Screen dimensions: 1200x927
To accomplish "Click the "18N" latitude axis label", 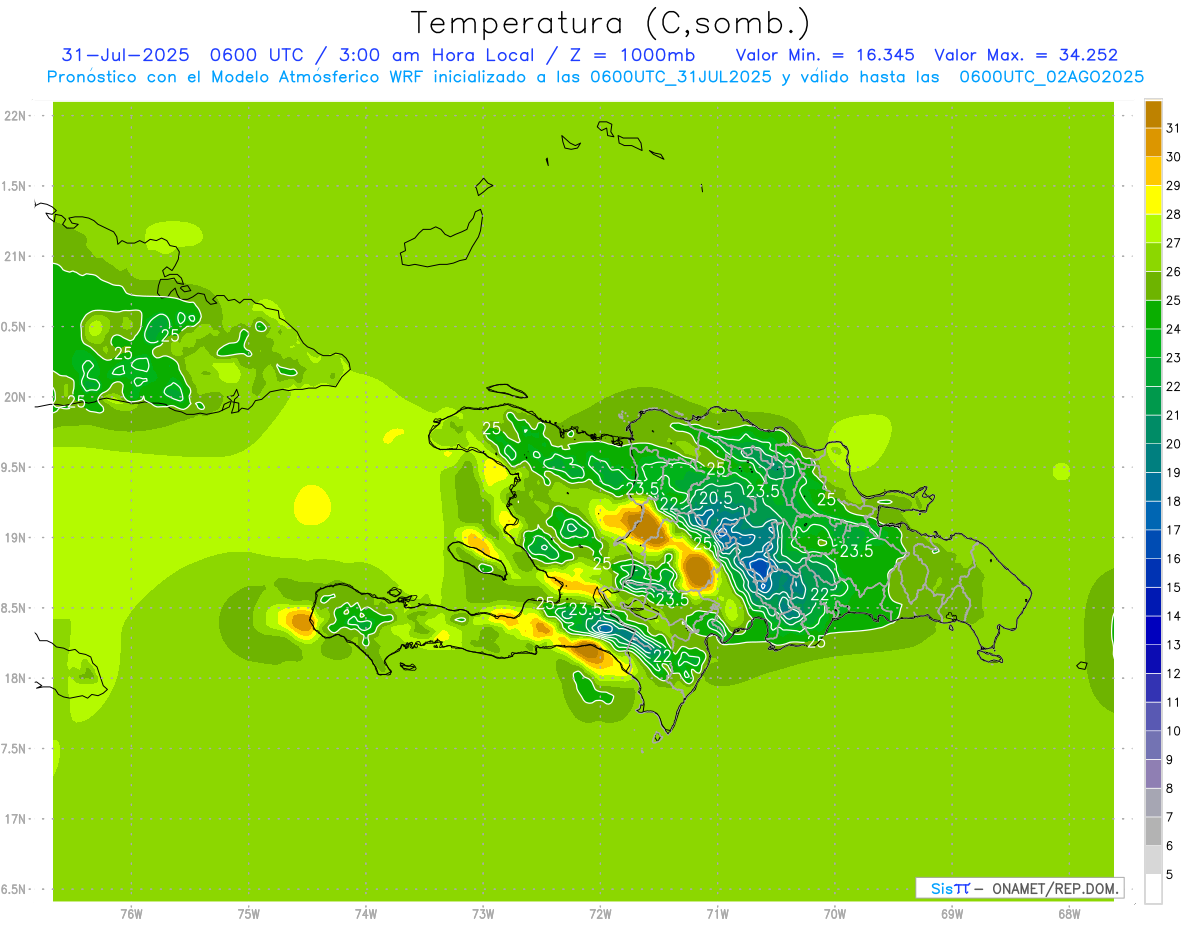I will pos(15,679).
